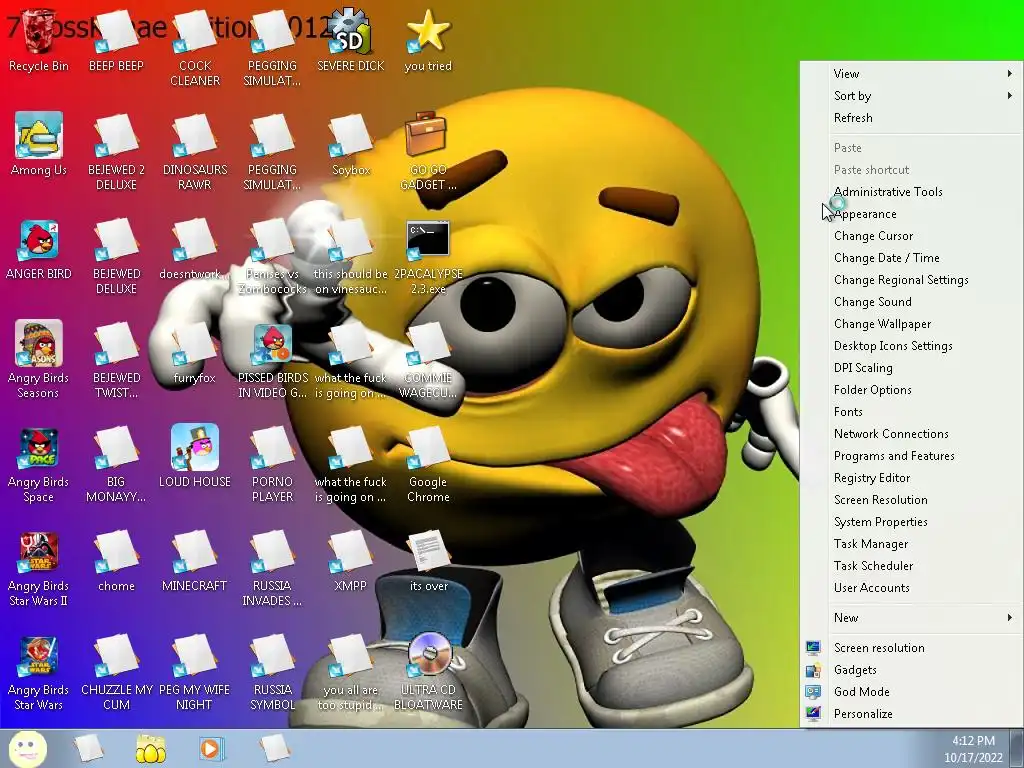Open the folder icon on the taskbar

pyautogui.click(x=150, y=748)
